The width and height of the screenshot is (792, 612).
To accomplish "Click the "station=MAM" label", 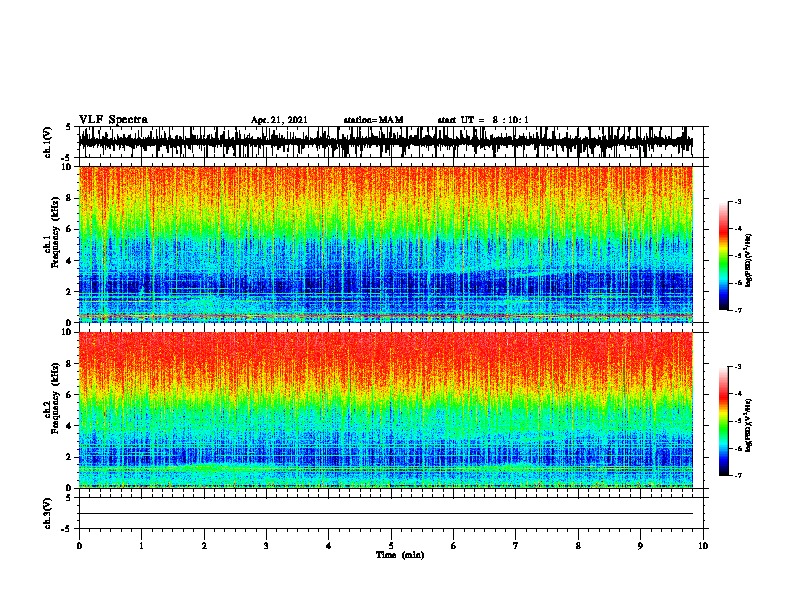I will [373, 120].
